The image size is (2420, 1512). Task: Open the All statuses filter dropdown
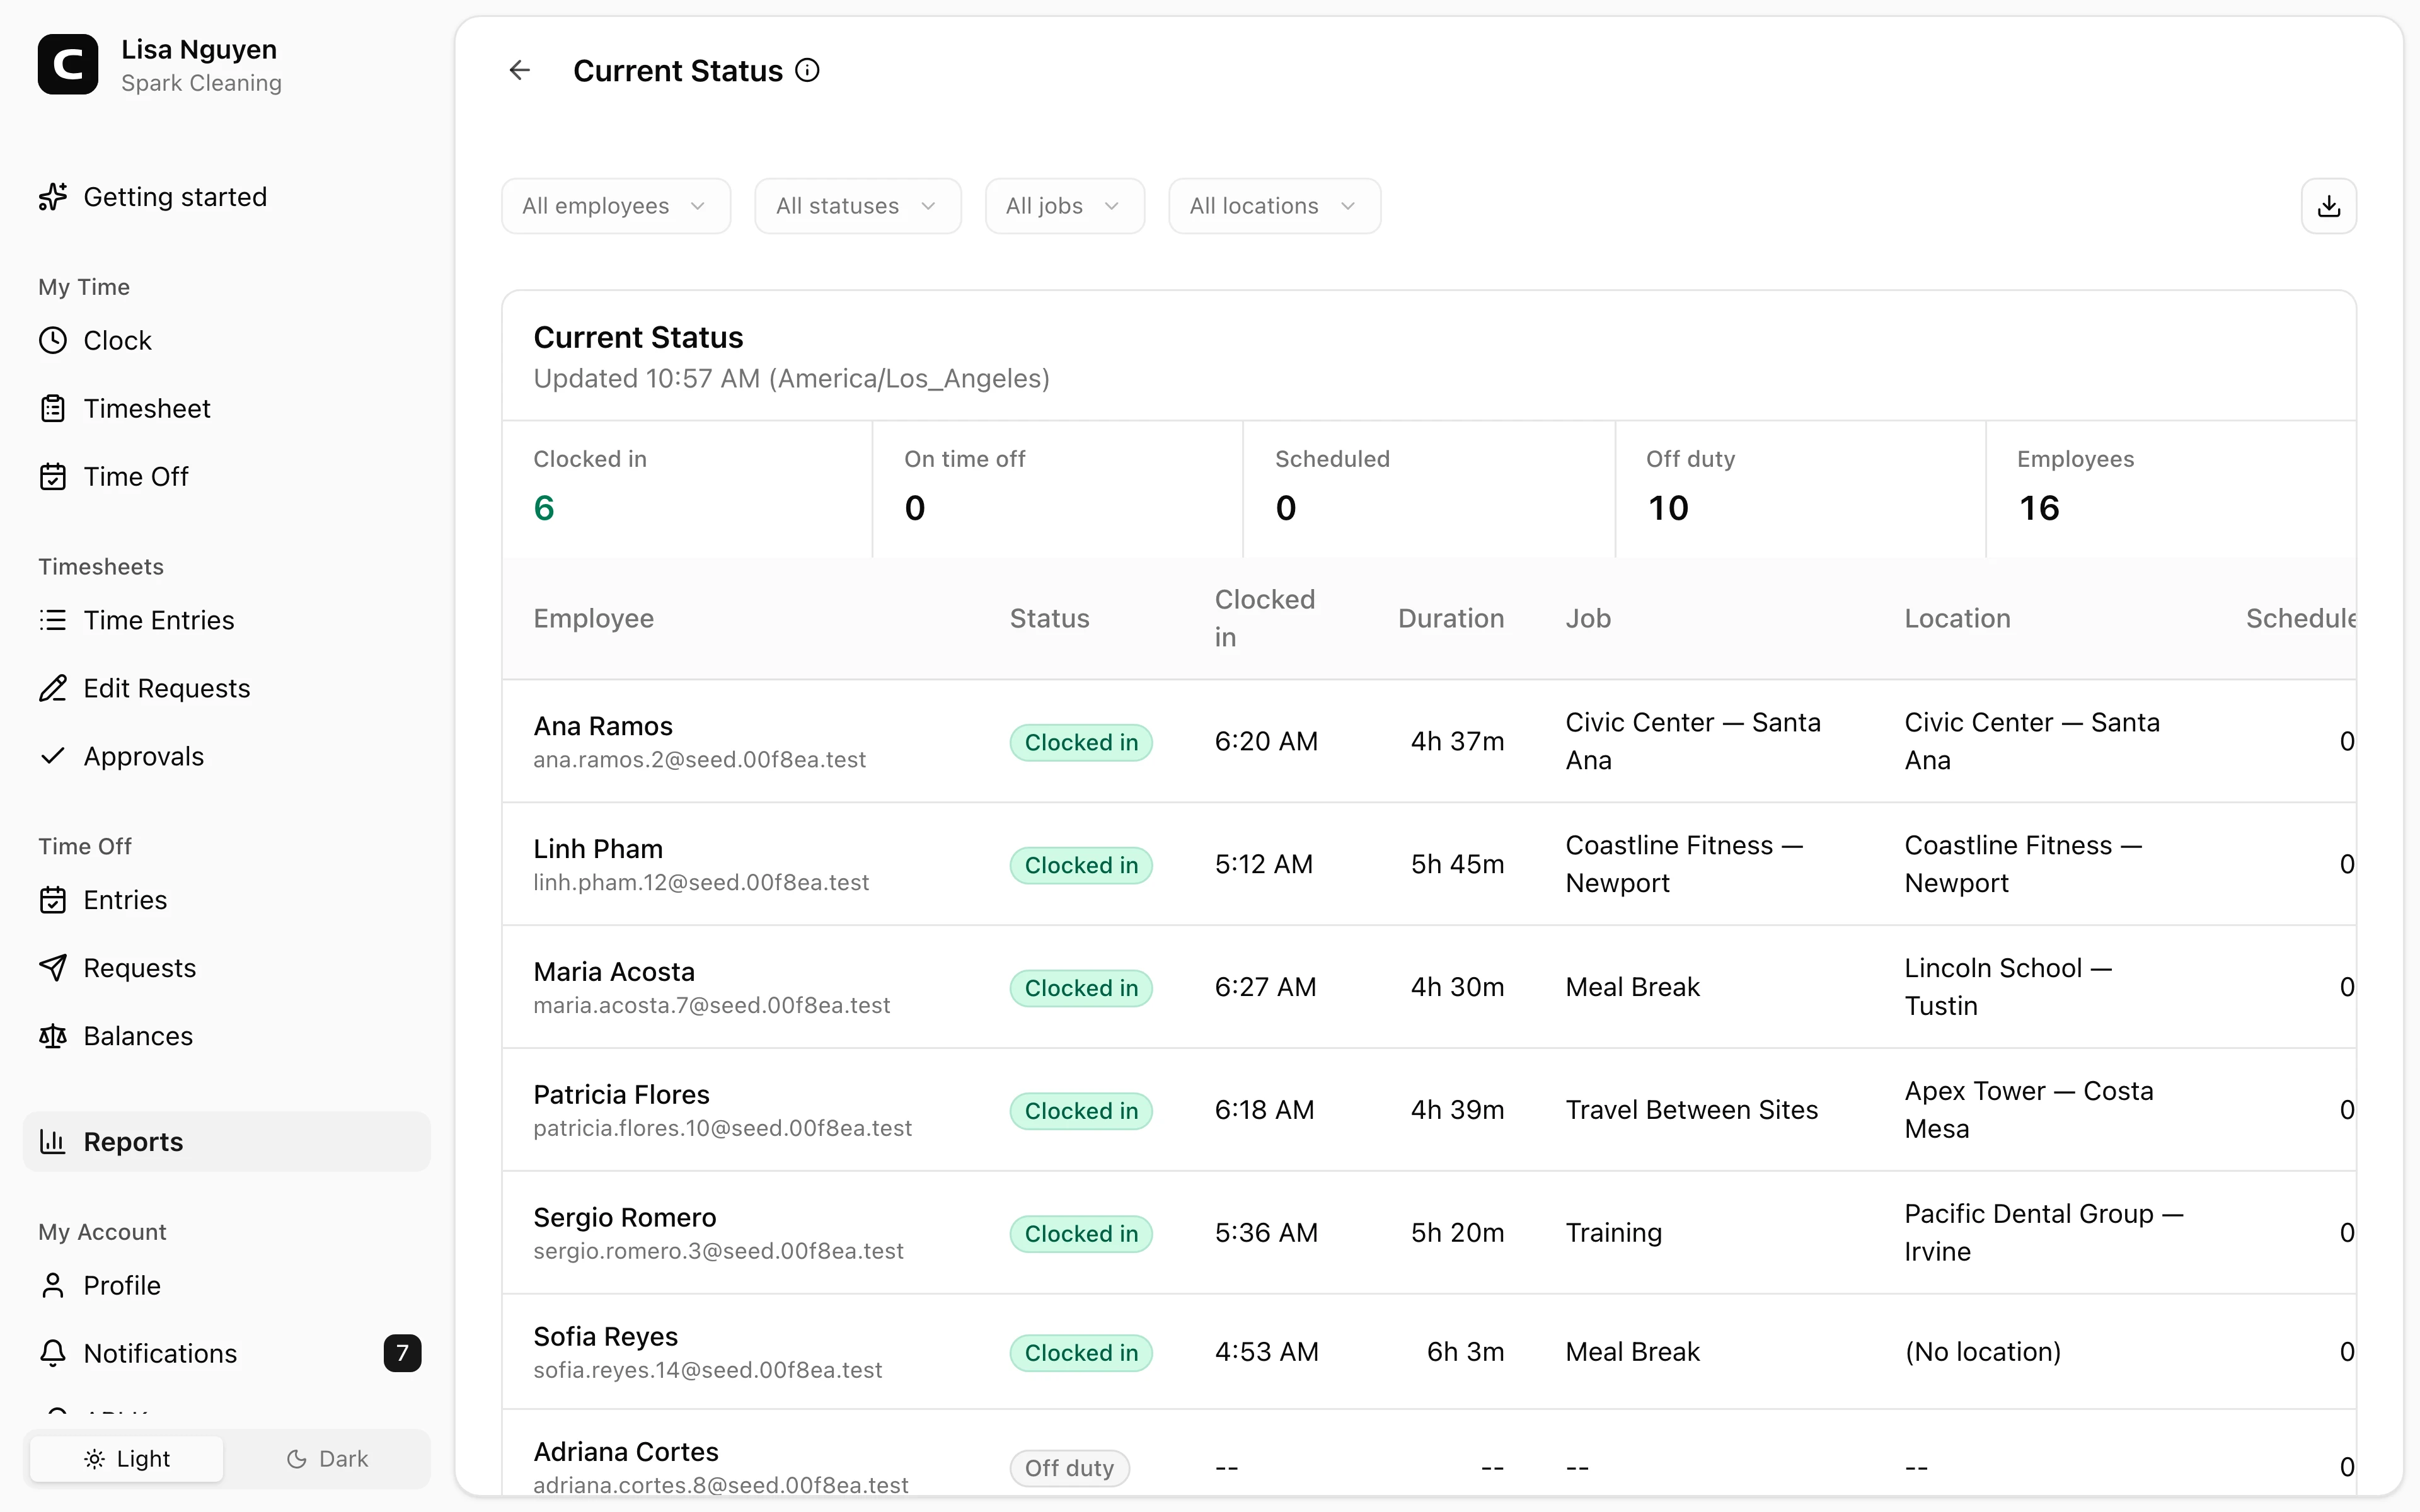pyautogui.click(x=858, y=206)
